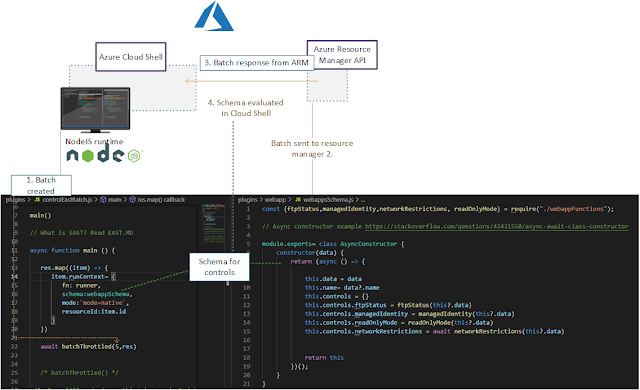
Task: Open the controlEastBatch.js breadcrumb dropdown
Action: click(x=67, y=199)
